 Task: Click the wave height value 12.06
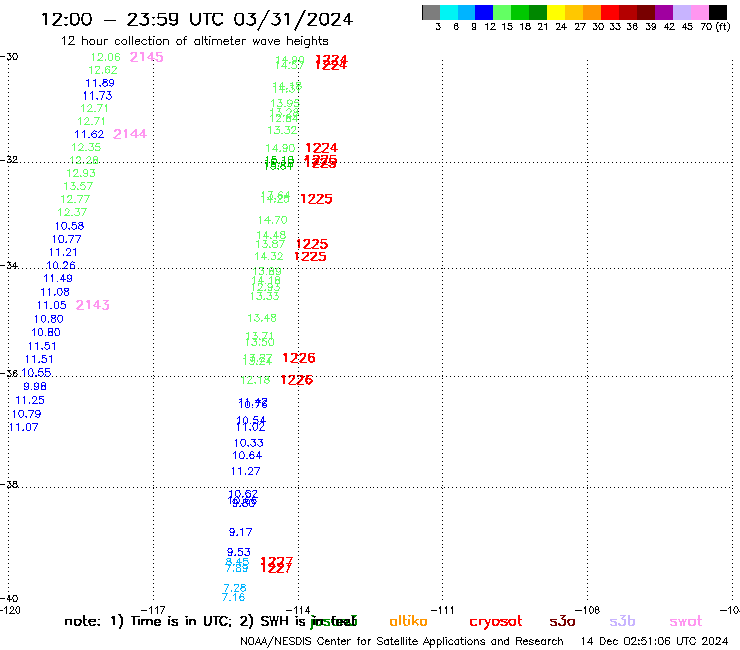click(x=106, y=57)
